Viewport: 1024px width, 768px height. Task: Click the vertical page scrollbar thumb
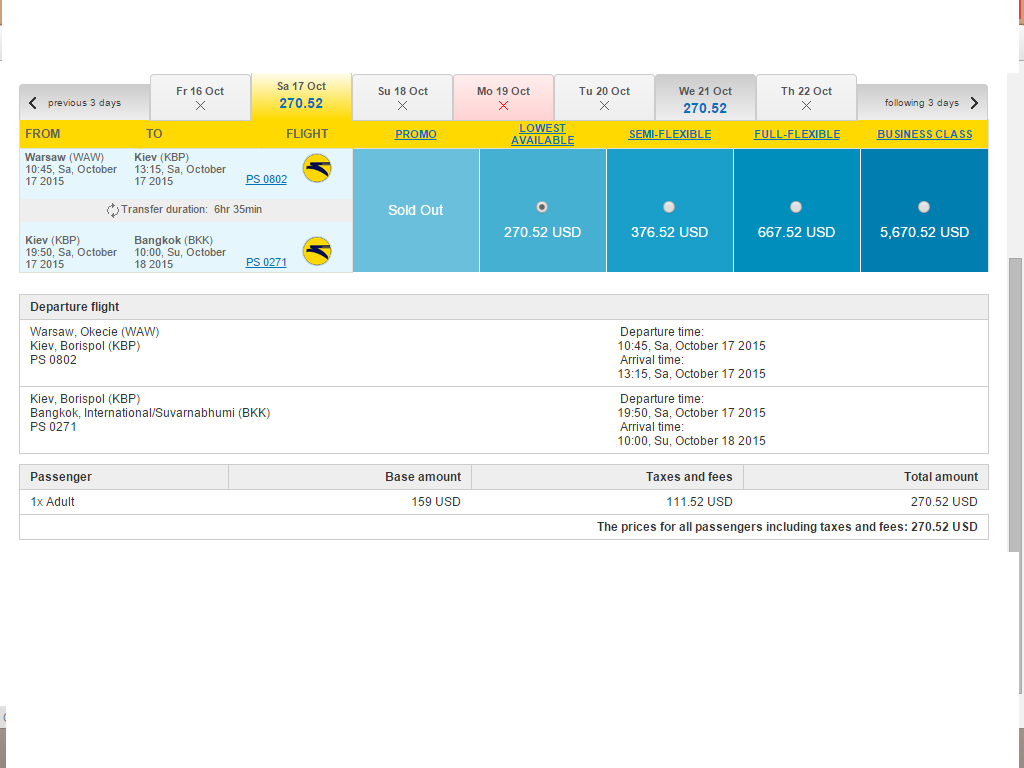[1016, 405]
